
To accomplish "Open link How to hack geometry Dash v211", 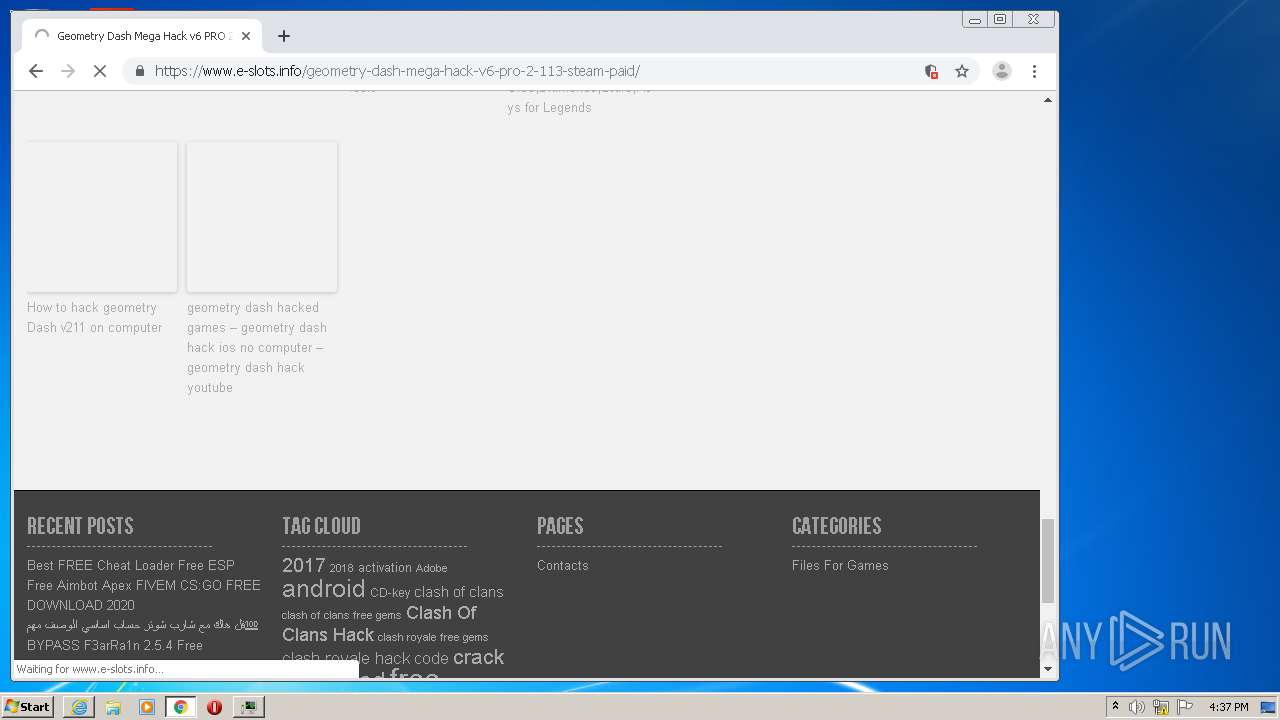I will [94, 318].
